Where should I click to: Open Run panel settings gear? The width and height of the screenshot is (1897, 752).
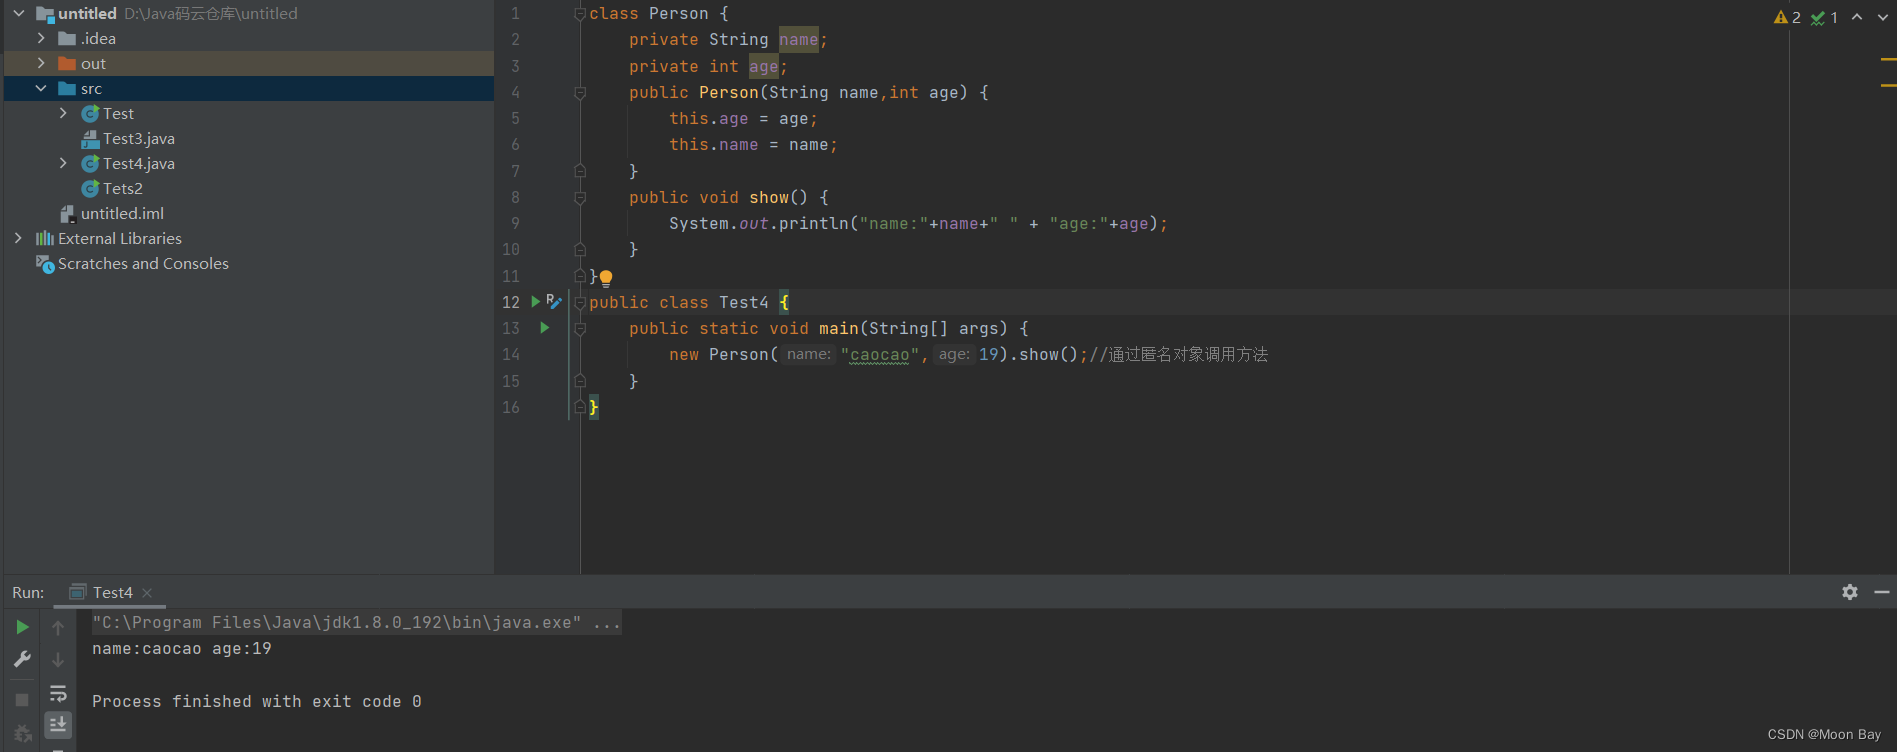tap(1850, 592)
